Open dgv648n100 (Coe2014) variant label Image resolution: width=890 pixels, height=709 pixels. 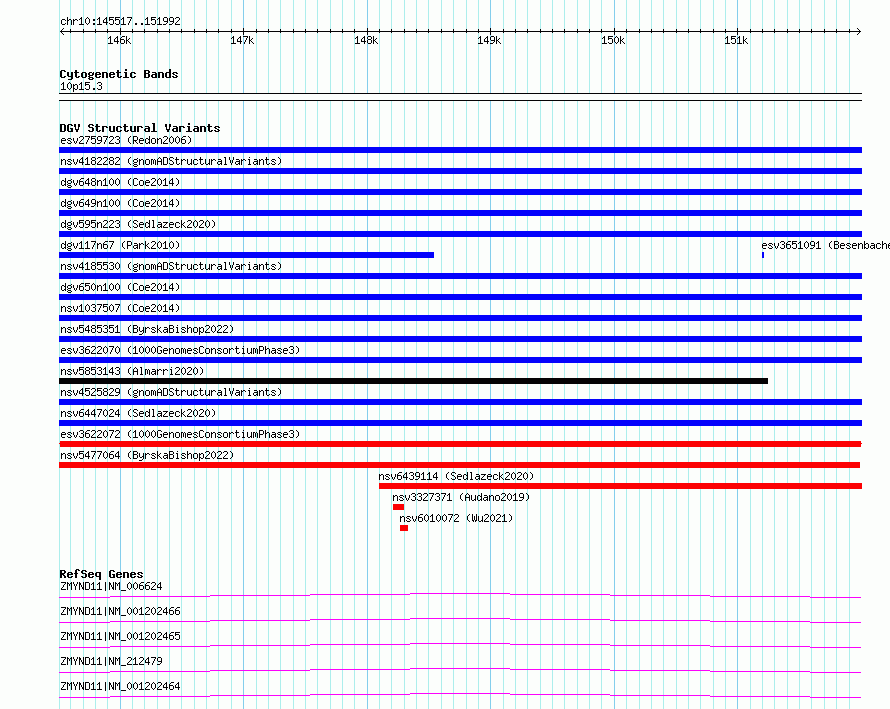pyautogui.click(x=120, y=182)
